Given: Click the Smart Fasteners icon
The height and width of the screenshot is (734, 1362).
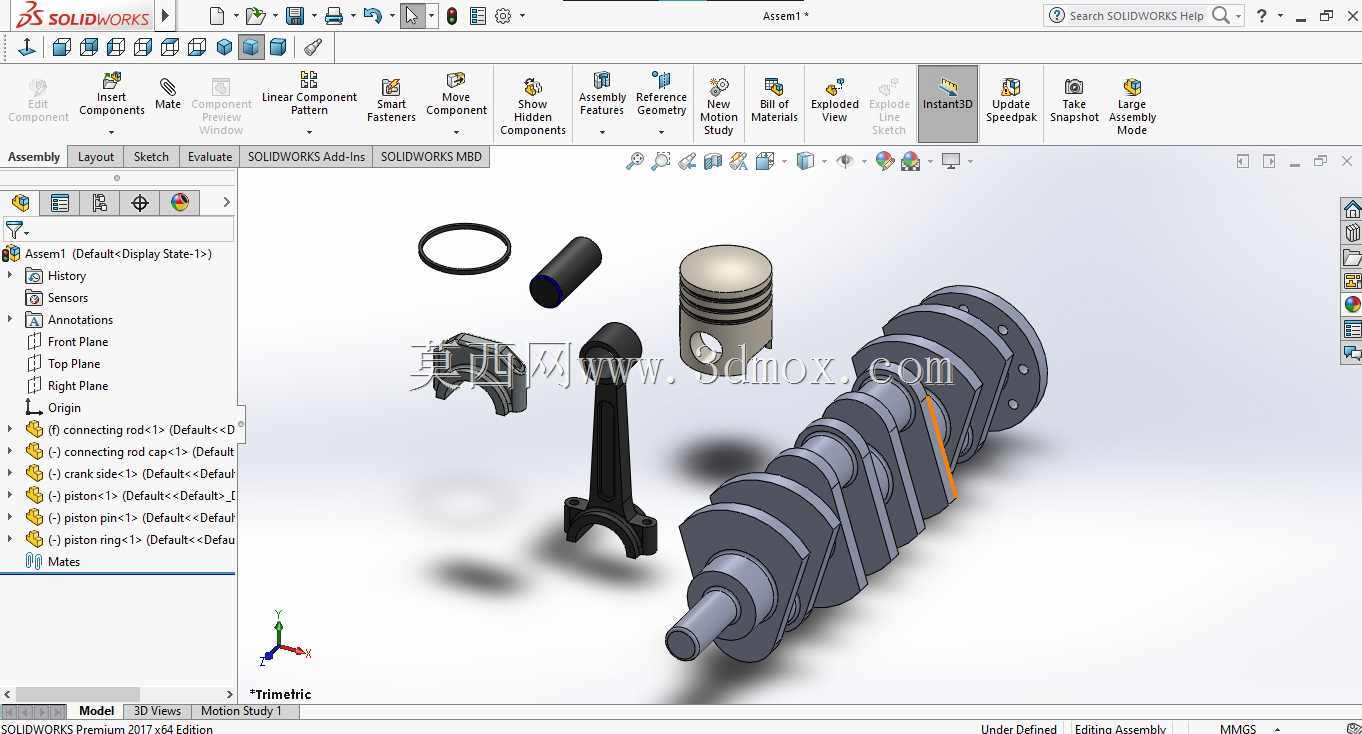Looking at the screenshot, I should (391, 99).
